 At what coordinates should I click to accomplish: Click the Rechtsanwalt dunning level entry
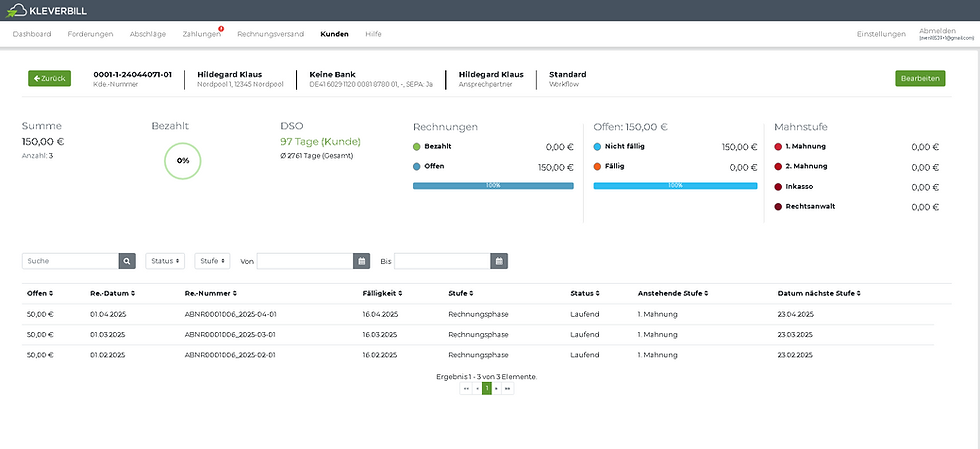coord(810,206)
